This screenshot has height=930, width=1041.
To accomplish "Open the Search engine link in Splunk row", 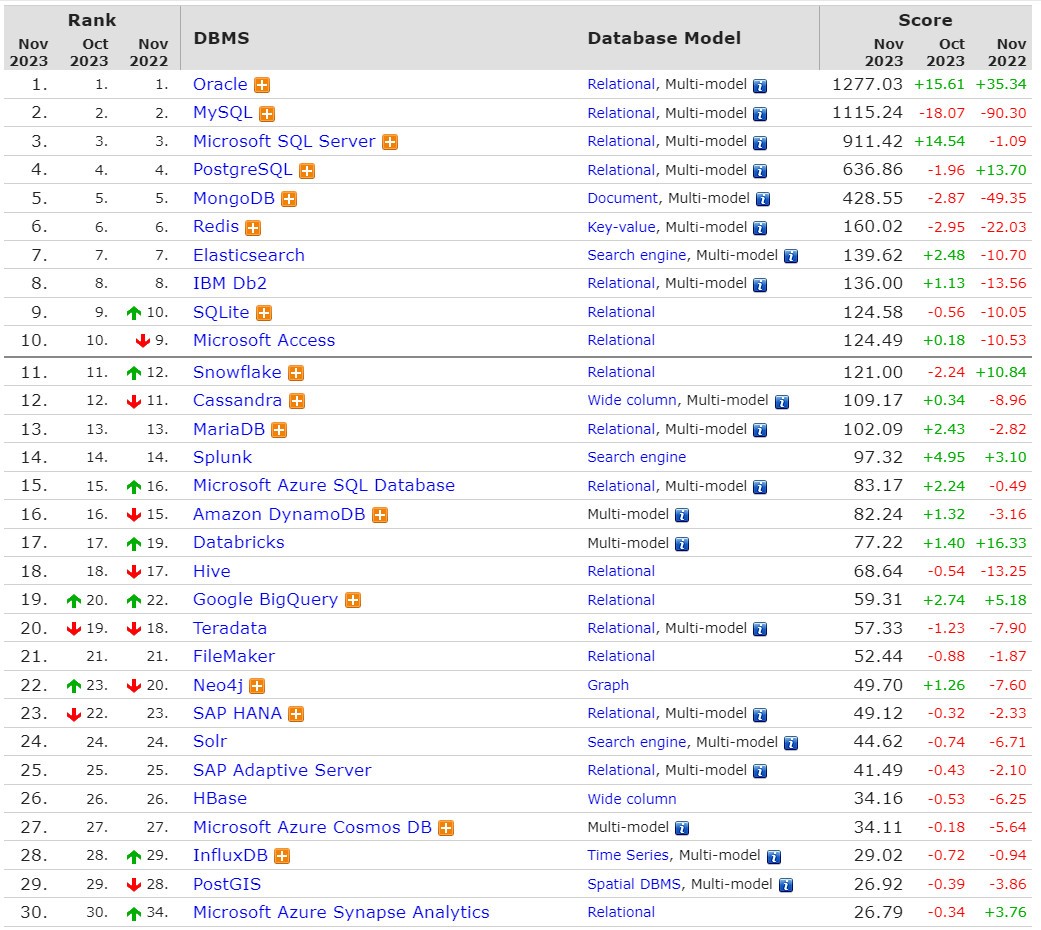I will [x=637, y=457].
